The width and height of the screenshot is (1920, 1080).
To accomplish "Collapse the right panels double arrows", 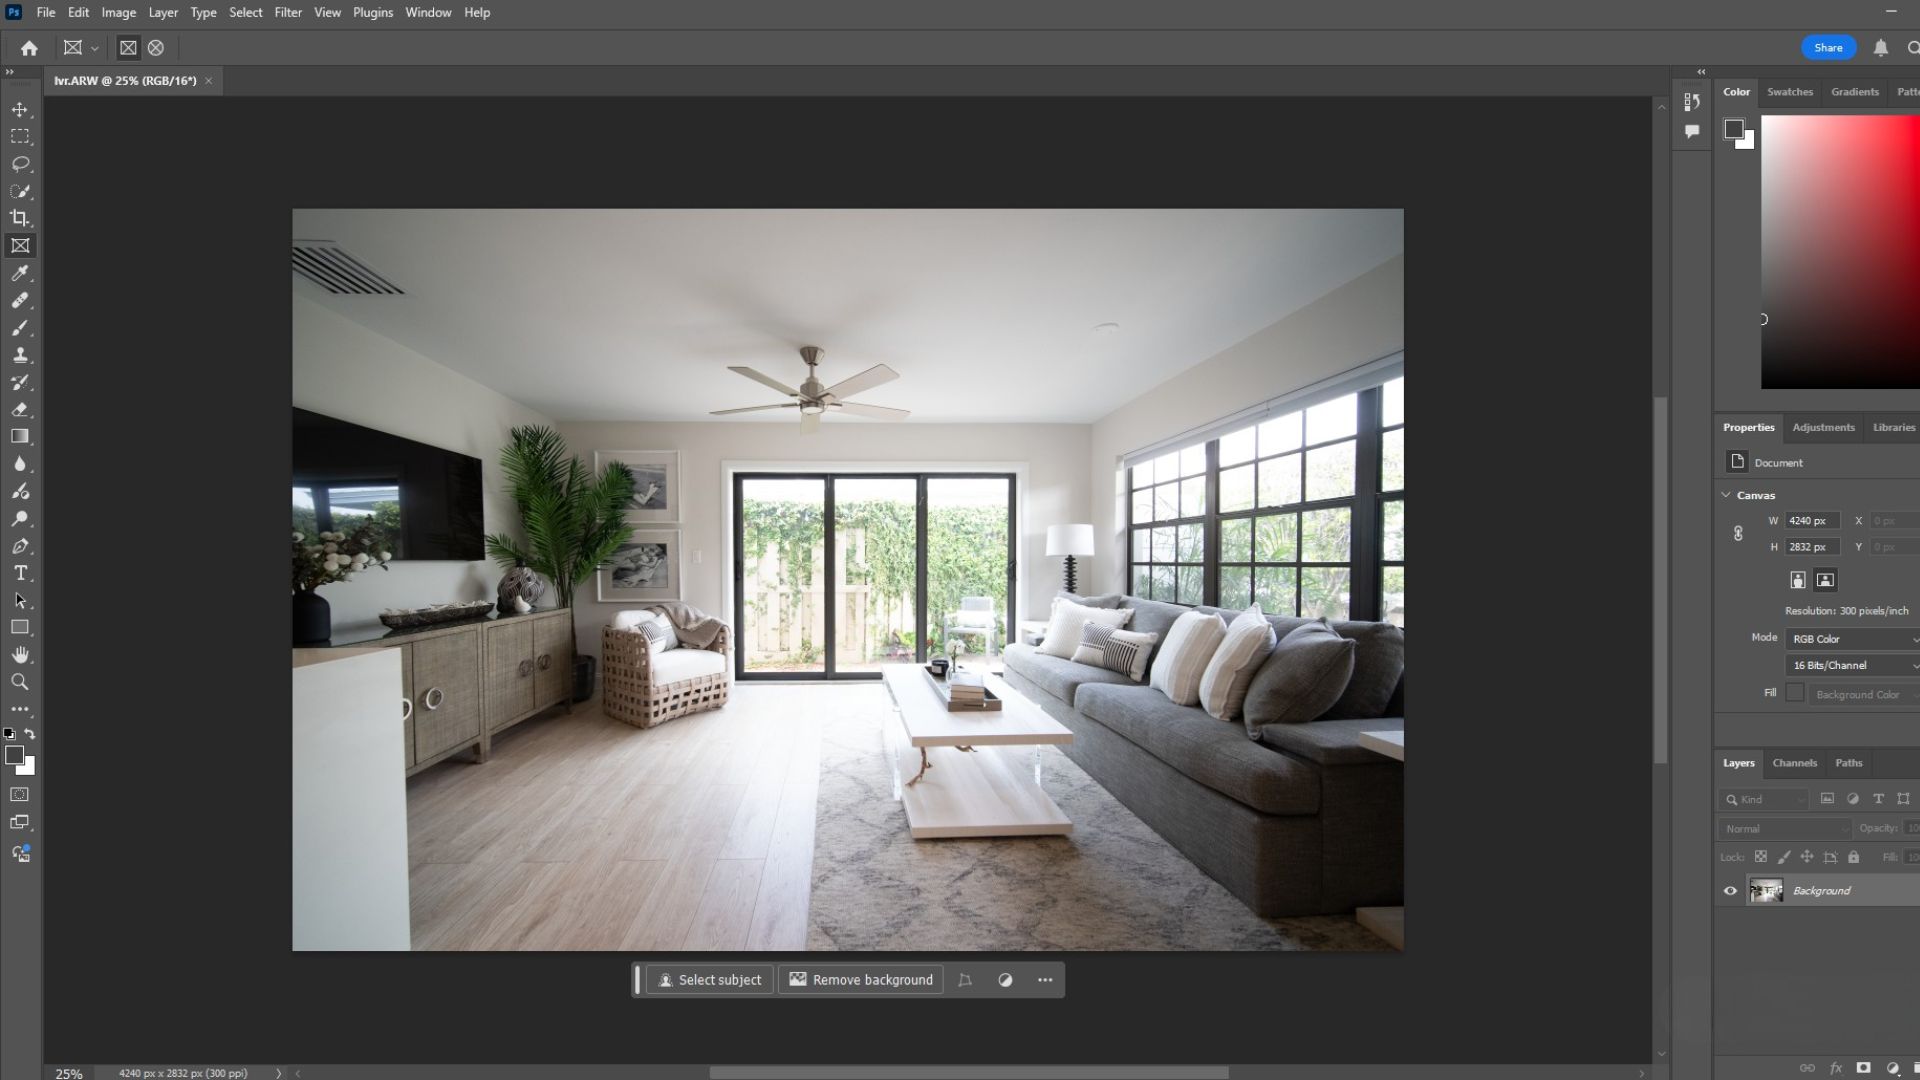I will click(1701, 72).
